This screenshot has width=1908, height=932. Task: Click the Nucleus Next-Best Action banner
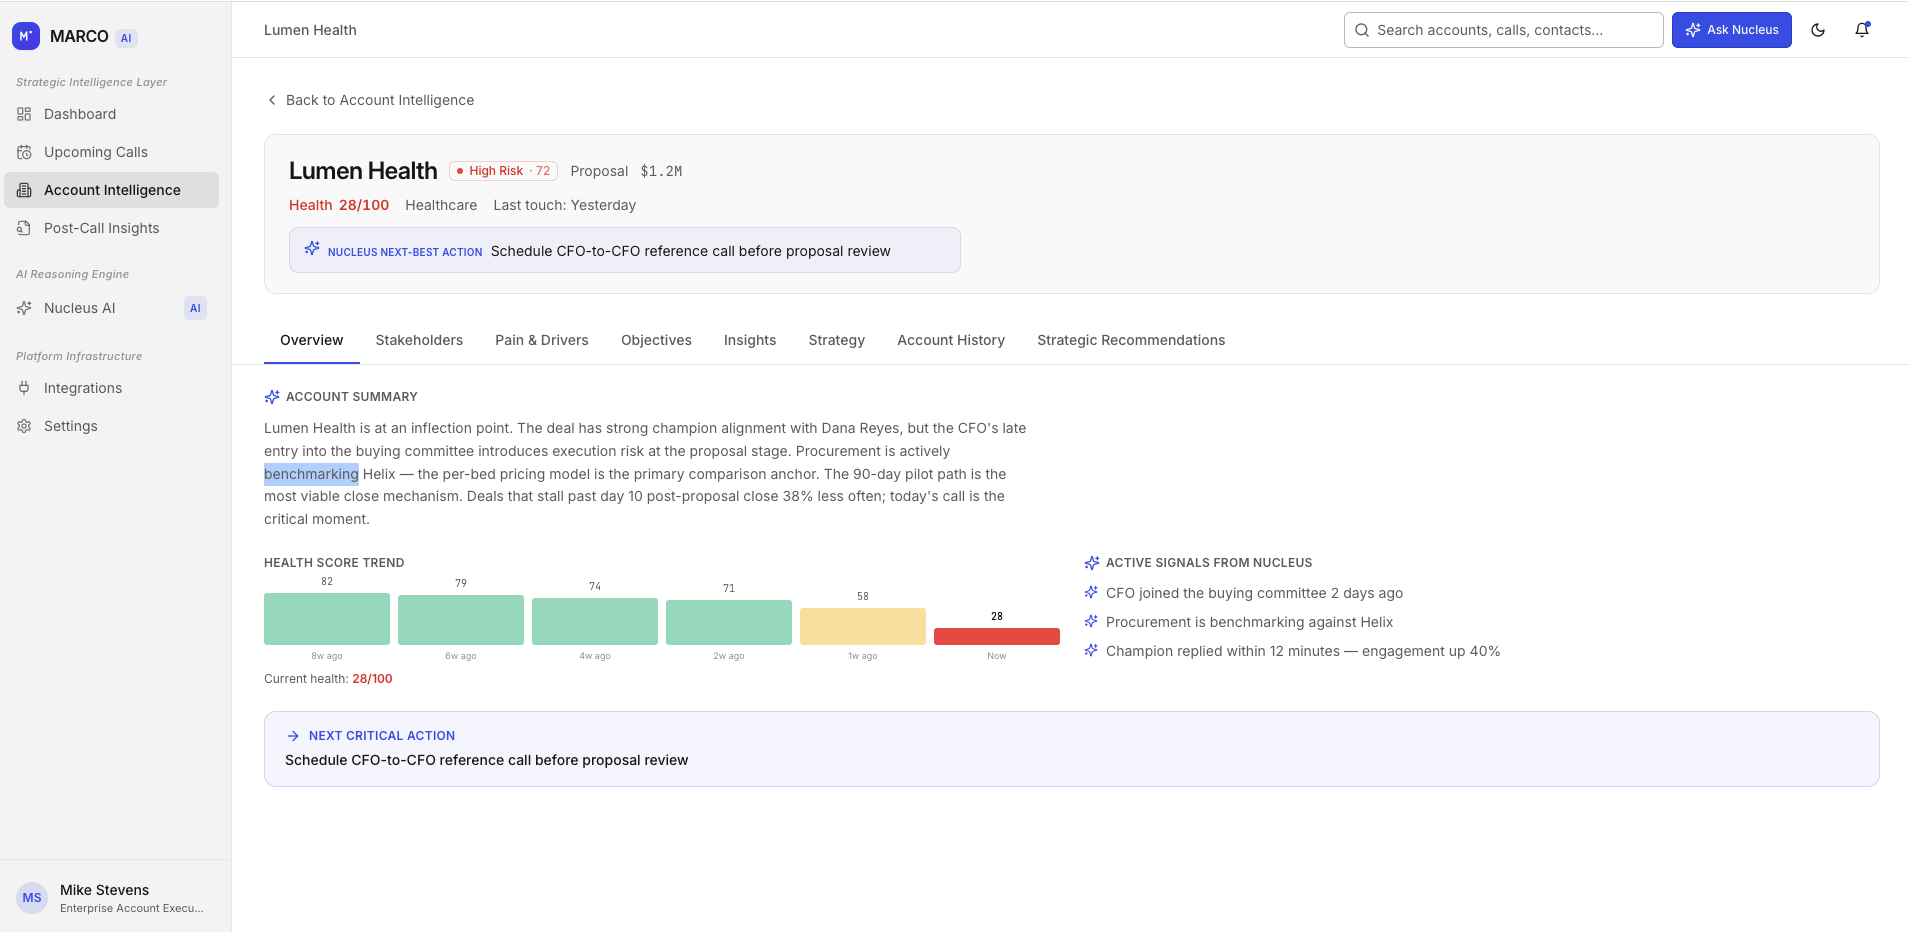(x=625, y=250)
